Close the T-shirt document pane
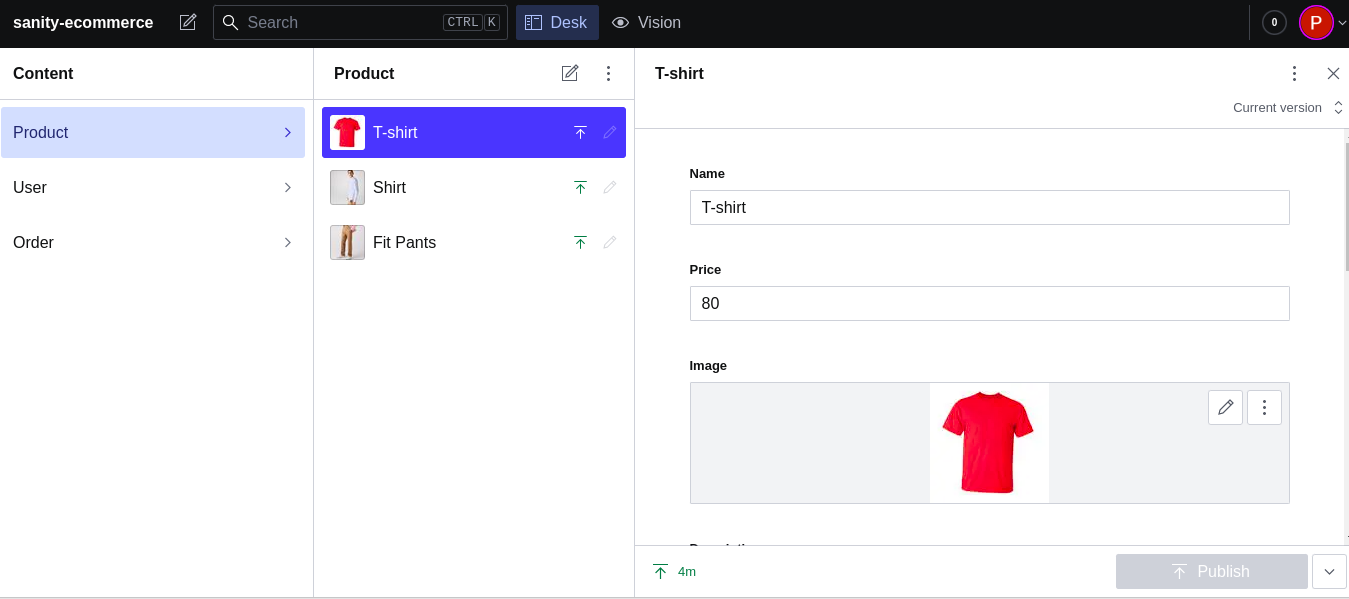Screen dimensions: 1349x599 point(1333,73)
